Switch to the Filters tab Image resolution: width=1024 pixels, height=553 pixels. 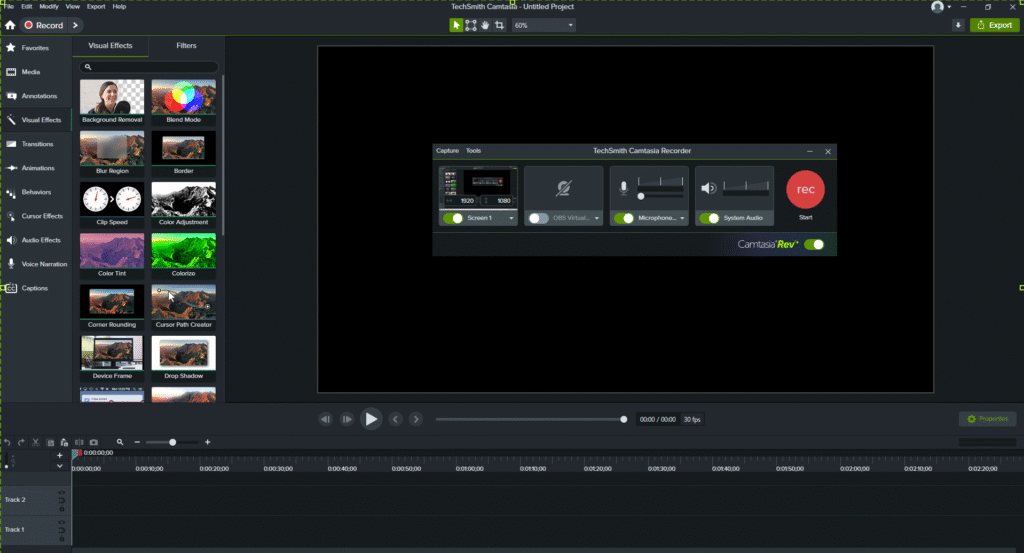pyautogui.click(x=186, y=46)
